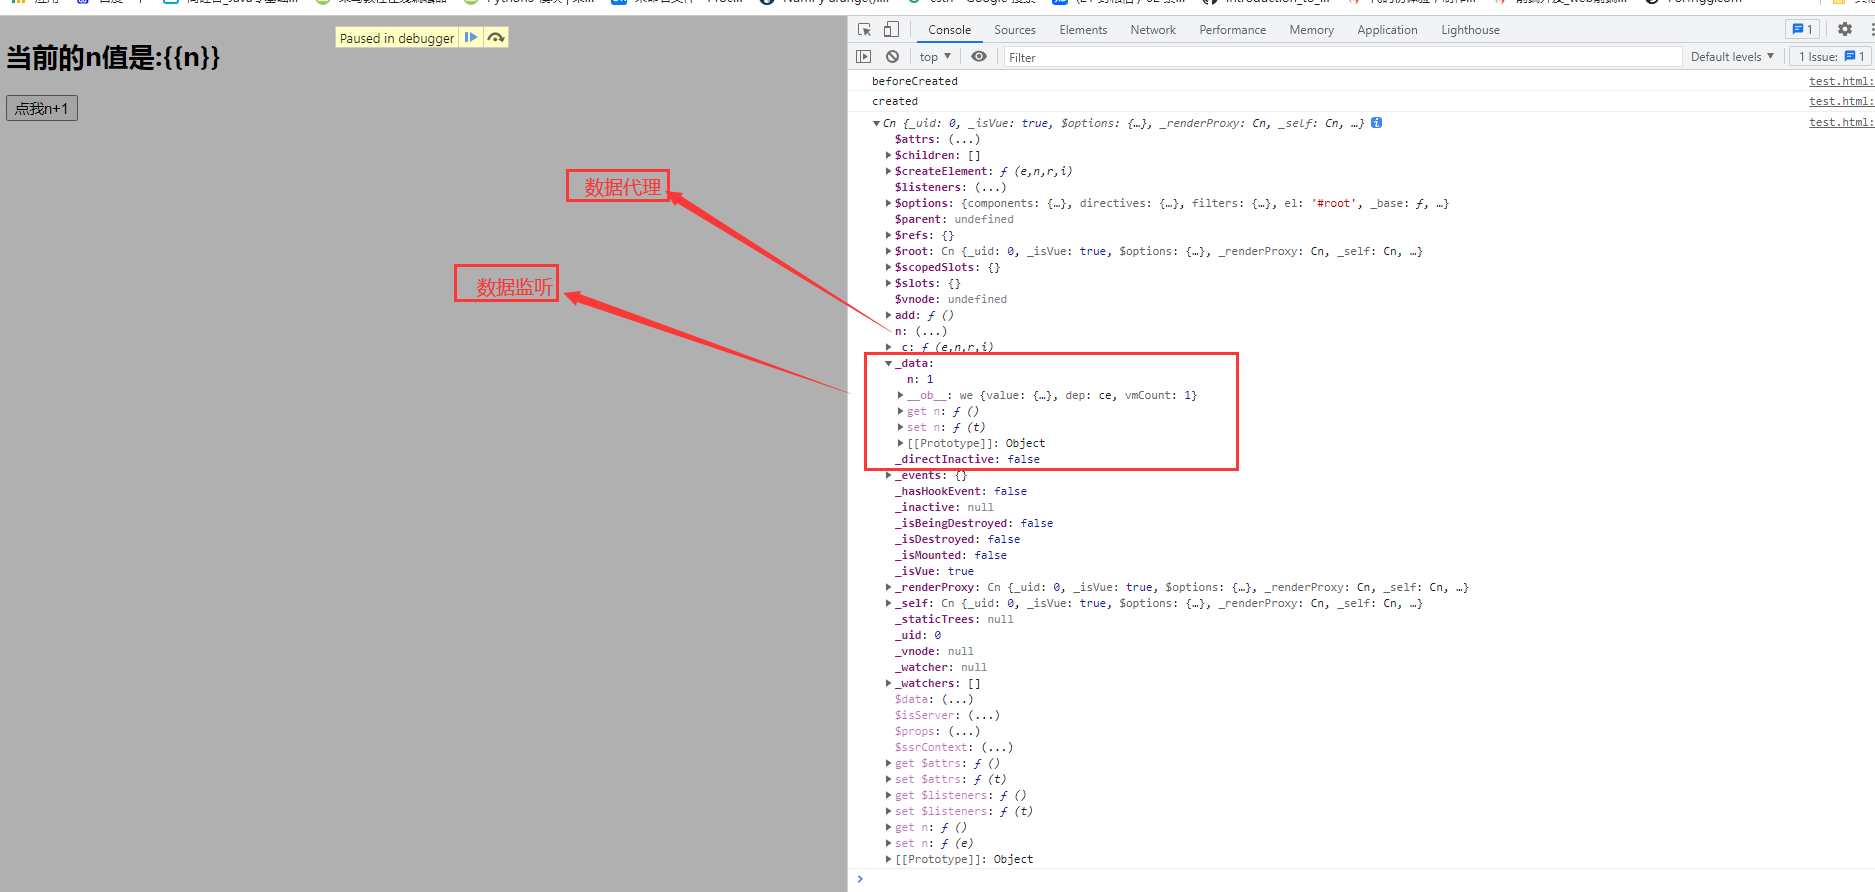1875x892 pixels.
Task: Expand the _watchers array
Action: (888, 684)
